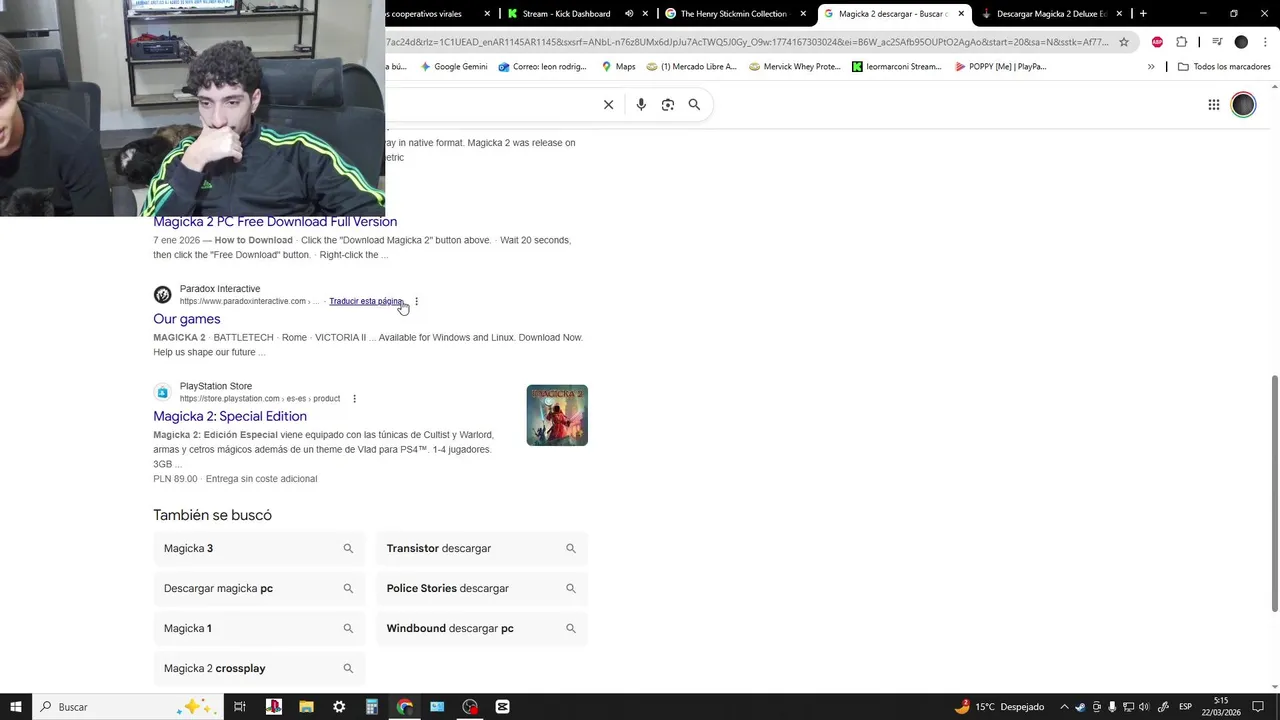The height and width of the screenshot is (720, 1280).
Task: Search related term Magicka 2 crossplay
Action: pos(259,668)
